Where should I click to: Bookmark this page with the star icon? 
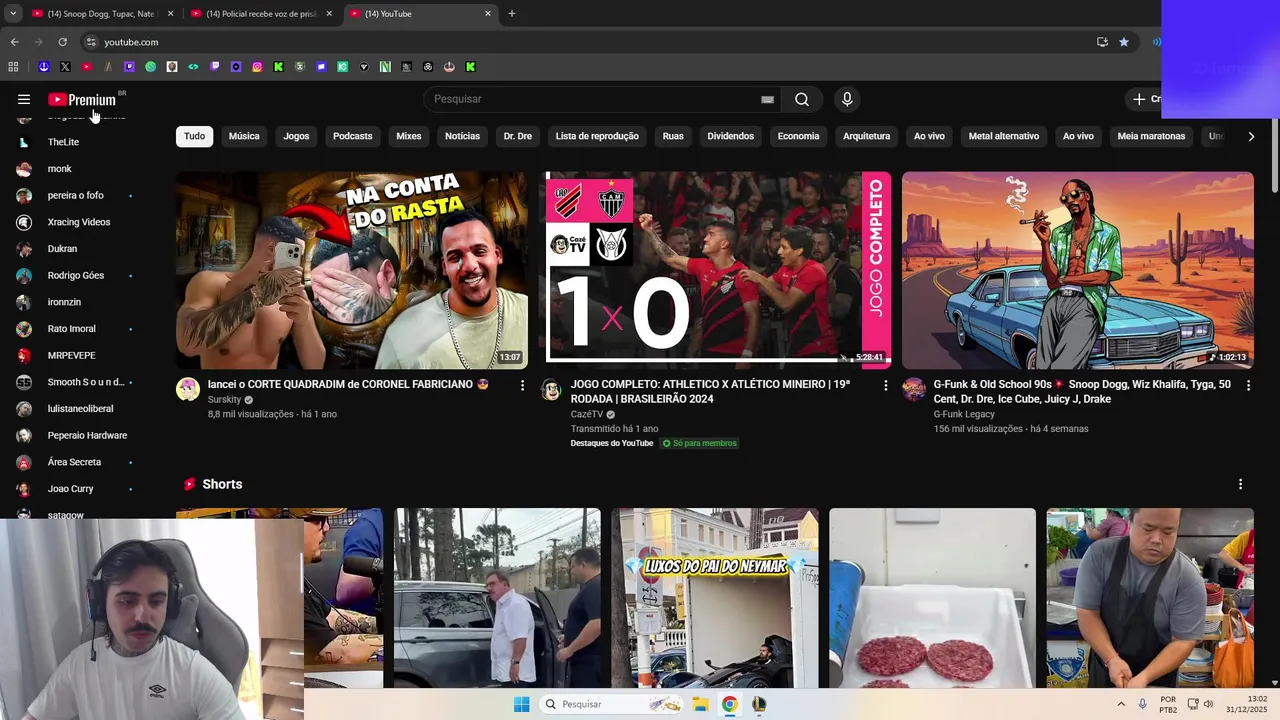(1124, 42)
